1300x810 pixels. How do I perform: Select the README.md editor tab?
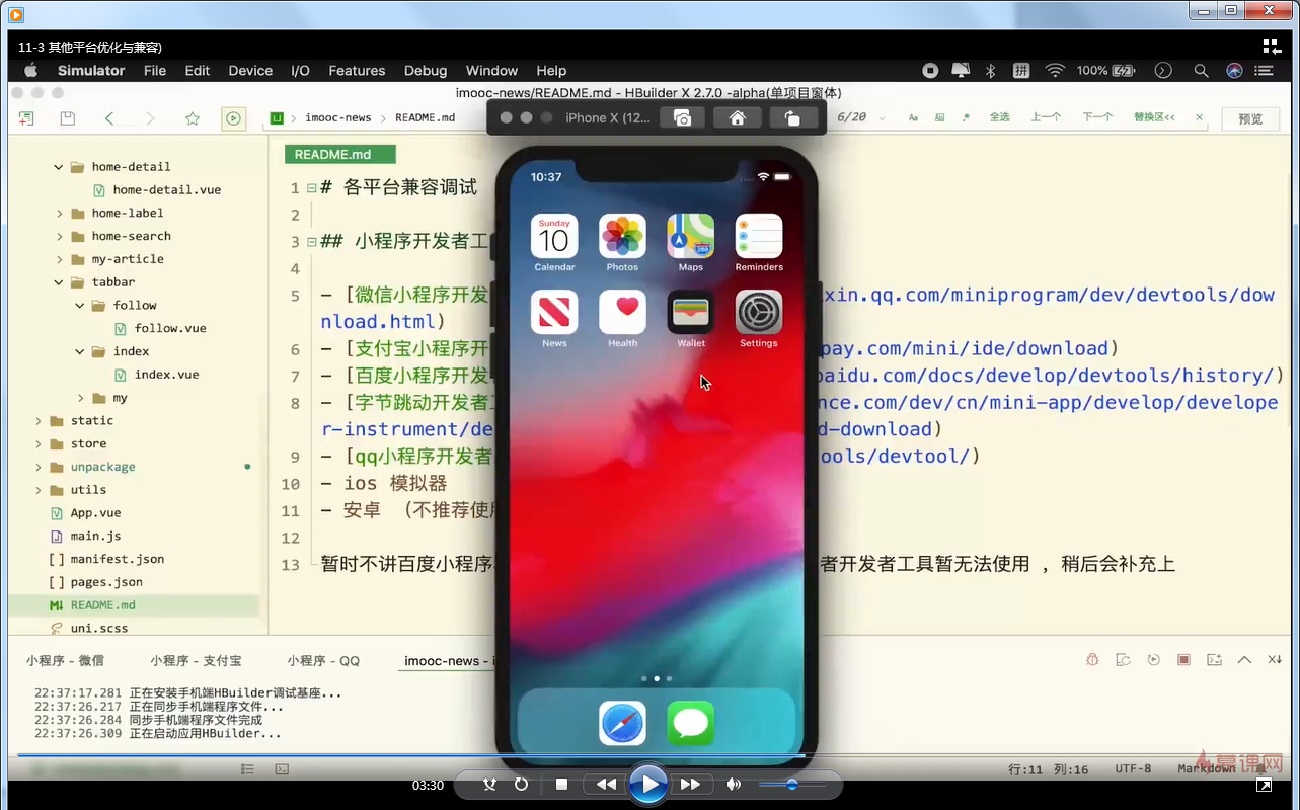pyautogui.click(x=340, y=155)
